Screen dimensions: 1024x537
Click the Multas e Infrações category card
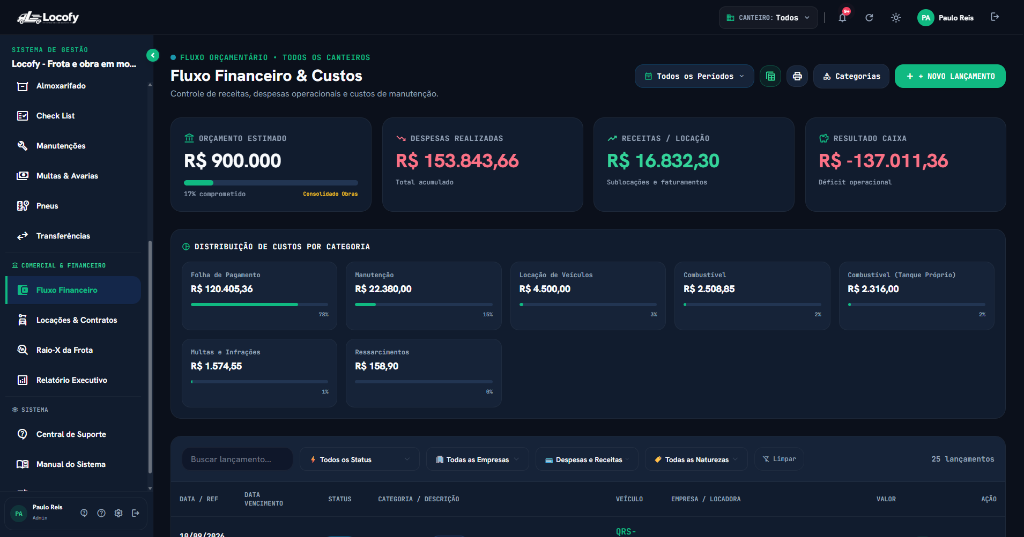(259, 373)
